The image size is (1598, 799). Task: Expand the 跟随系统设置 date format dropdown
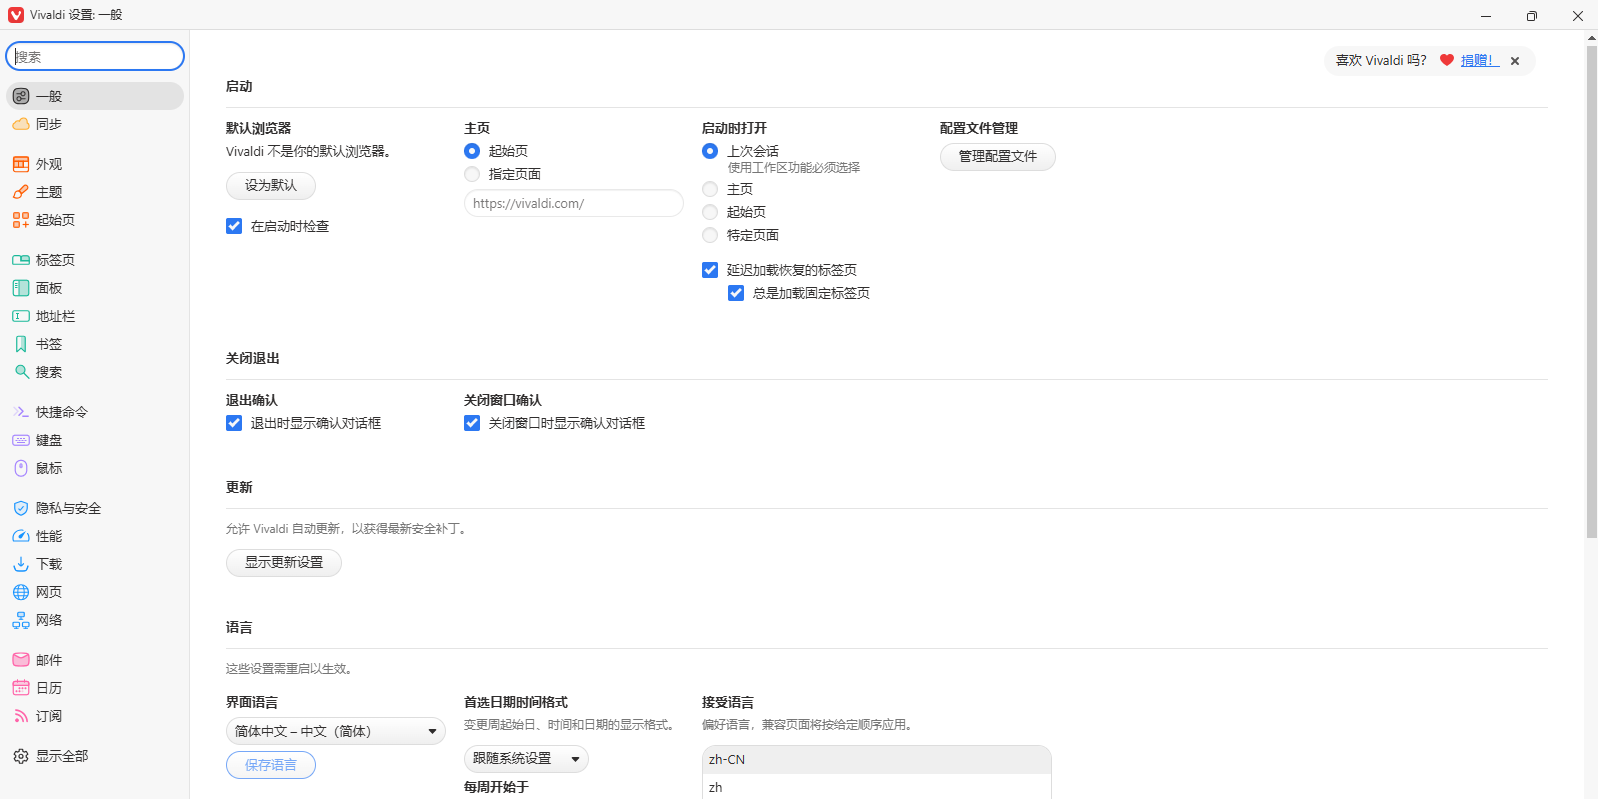click(x=526, y=759)
